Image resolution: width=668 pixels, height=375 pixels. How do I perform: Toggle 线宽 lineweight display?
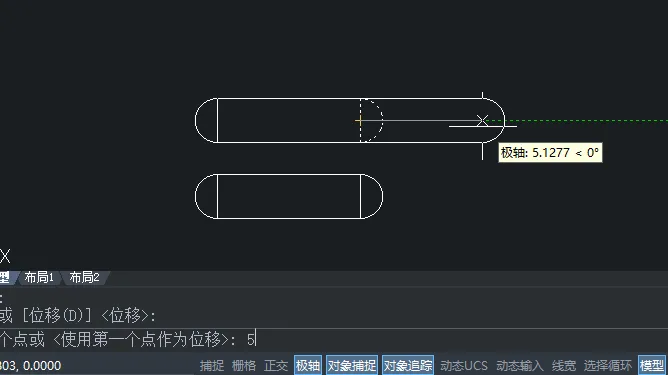point(564,366)
